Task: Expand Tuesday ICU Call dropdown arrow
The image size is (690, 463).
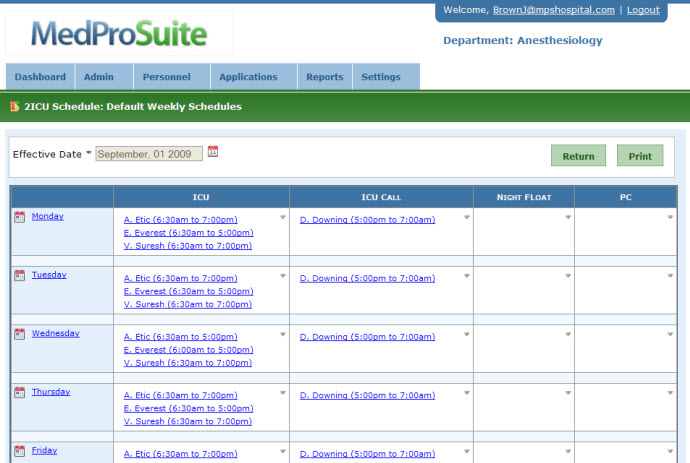Action: coord(466,276)
